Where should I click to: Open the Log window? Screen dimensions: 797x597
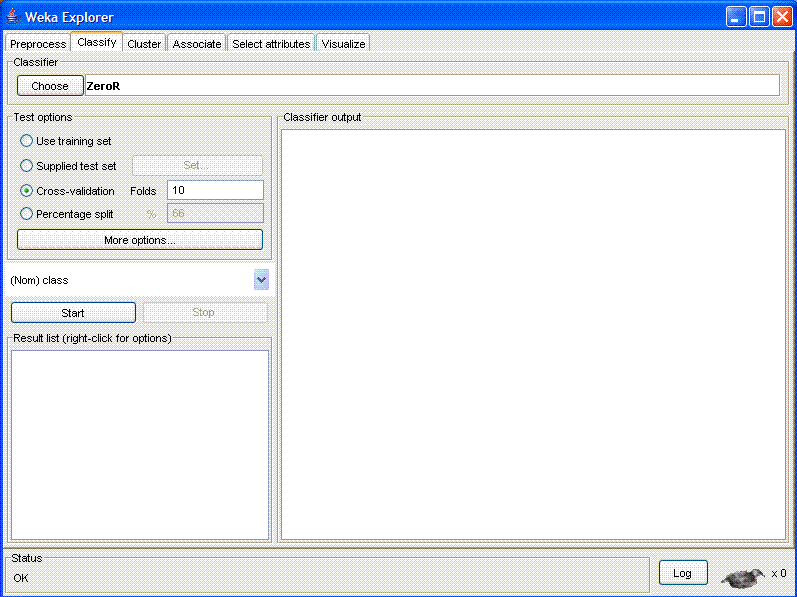(x=683, y=573)
